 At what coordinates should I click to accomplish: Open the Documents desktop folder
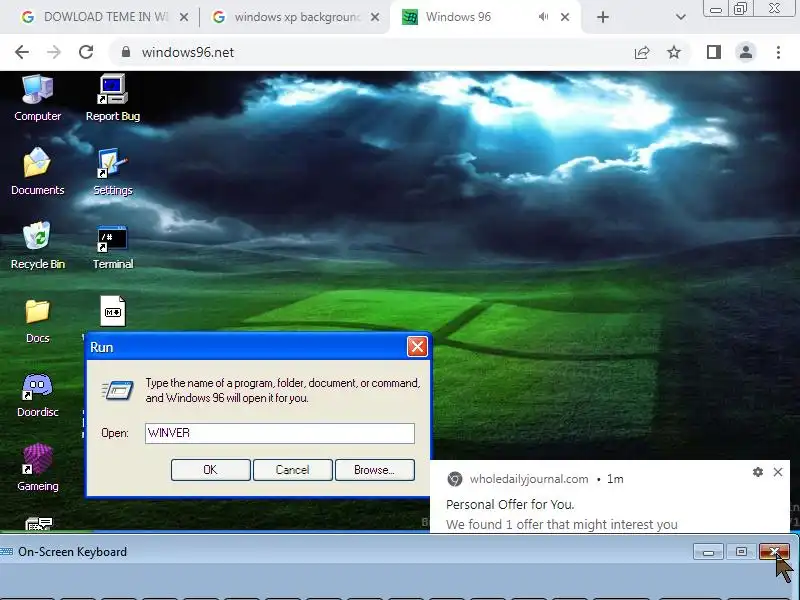click(37, 172)
